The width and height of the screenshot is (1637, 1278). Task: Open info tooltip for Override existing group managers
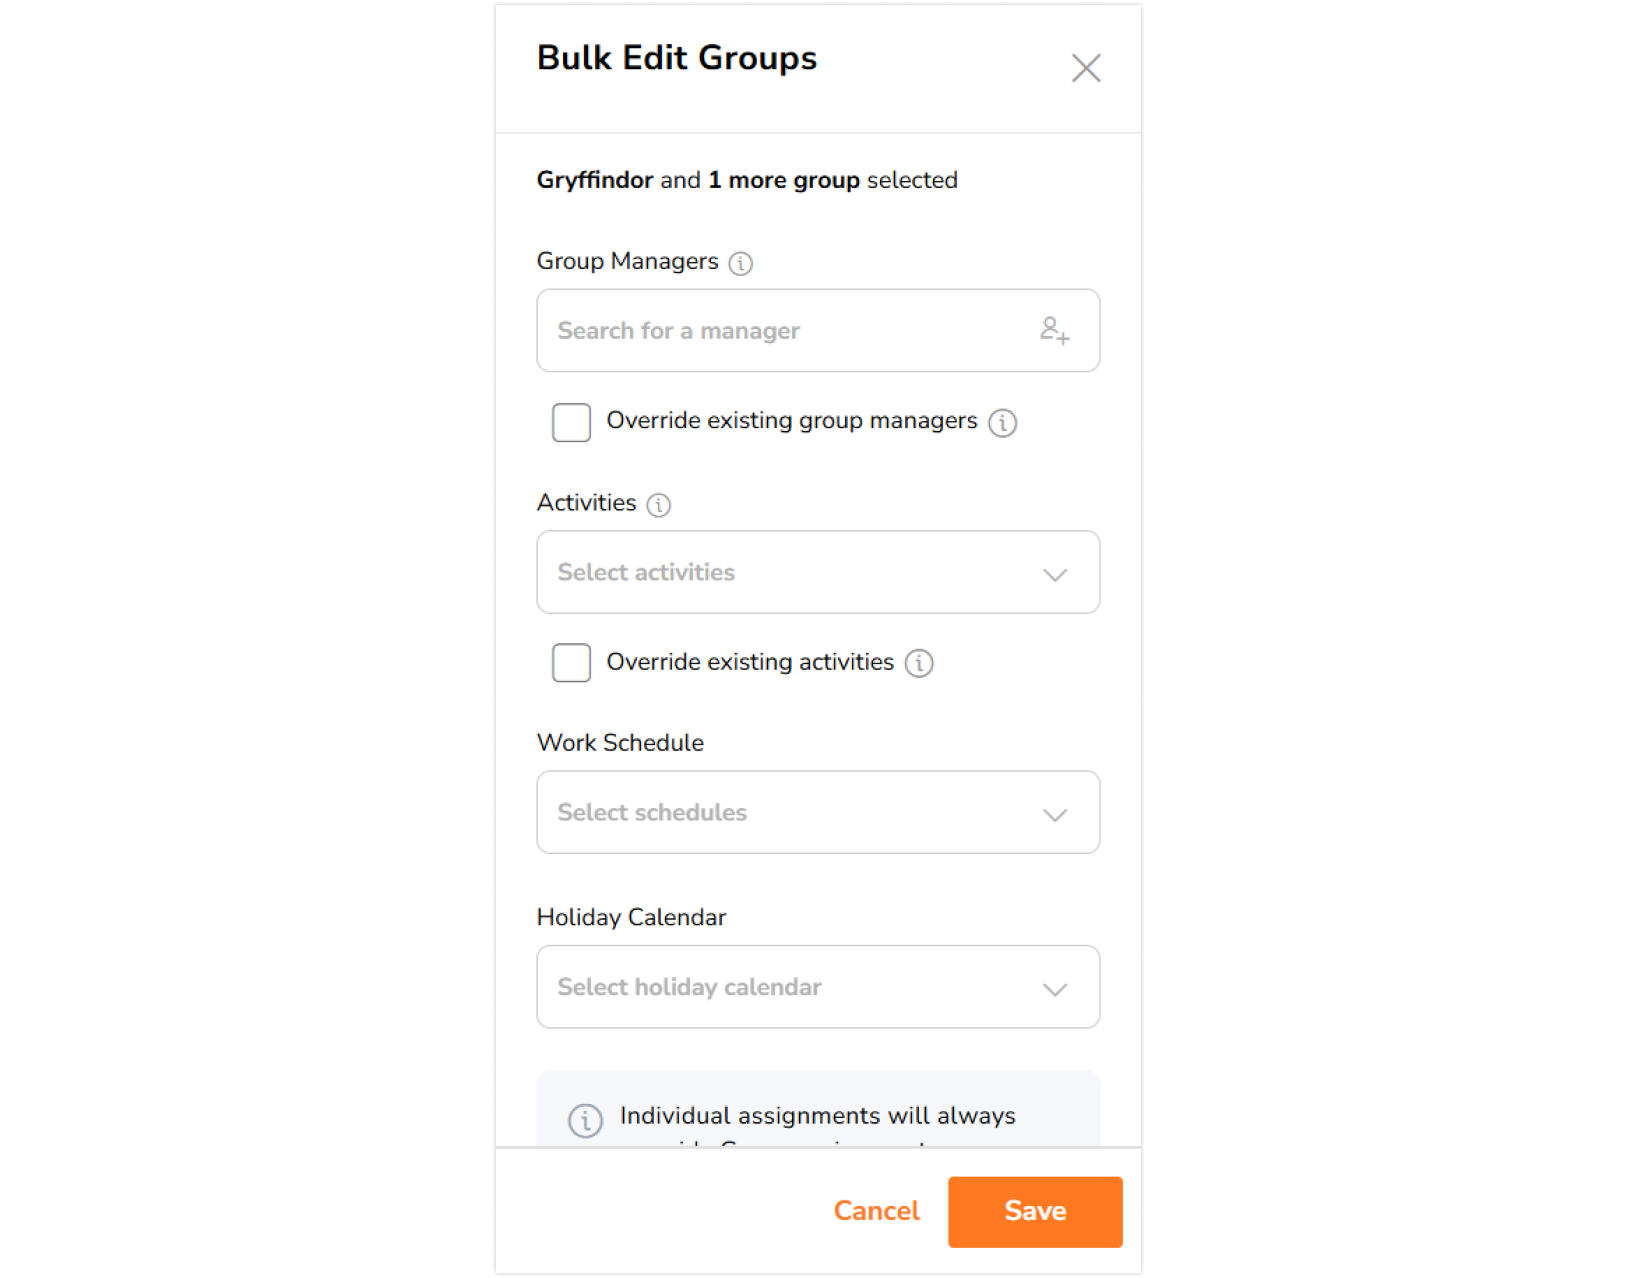pyautogui.click(x=1002, y=423)
